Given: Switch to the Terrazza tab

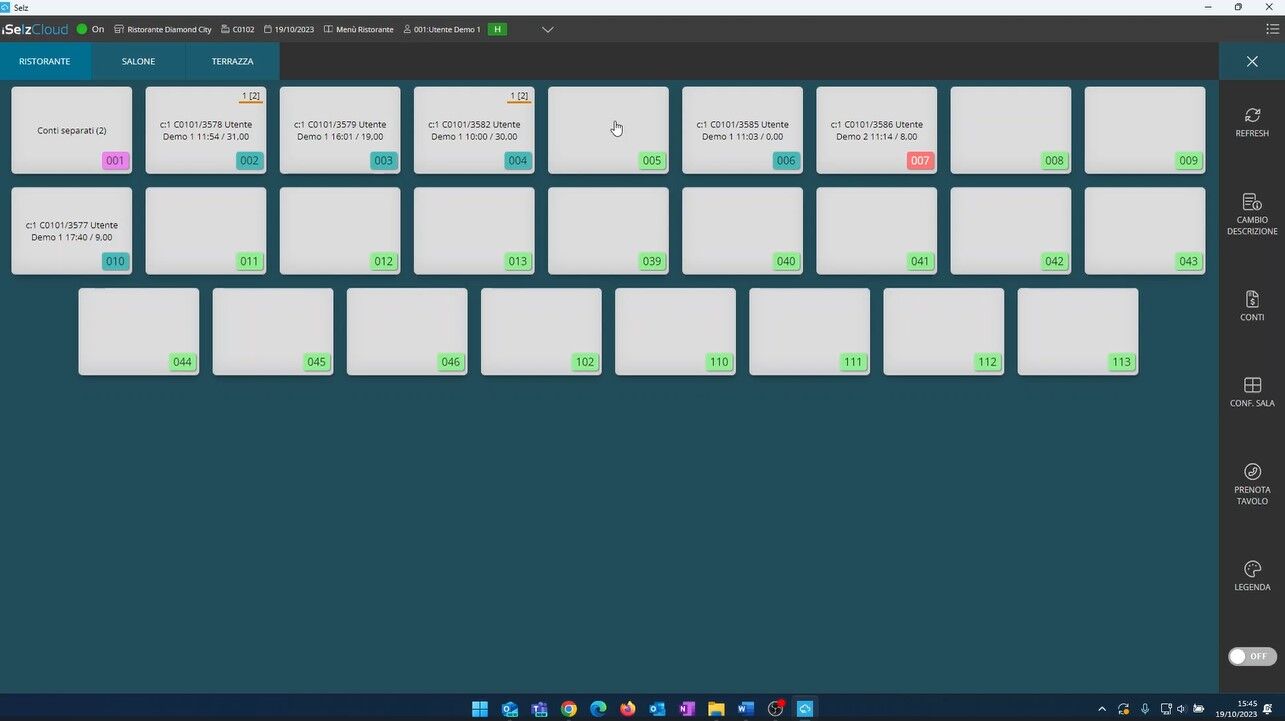Looking at the screenshot, I should (x=232, y=62).
